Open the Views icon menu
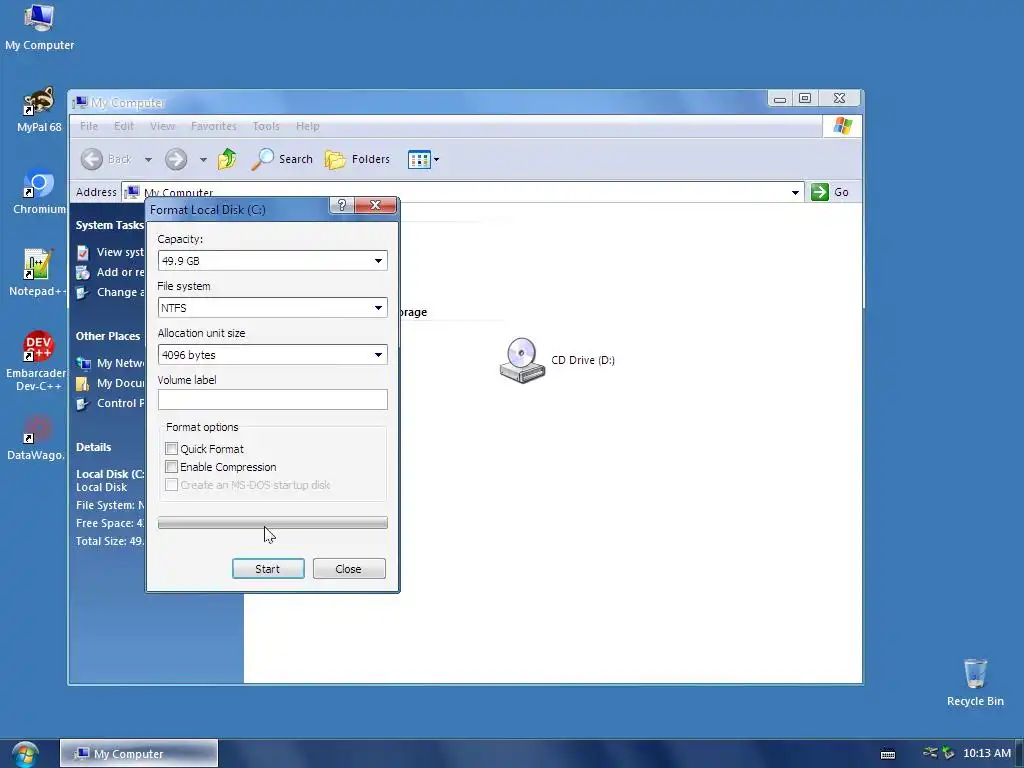This screenshot has width=1024, height=768. tap(423, 159)
